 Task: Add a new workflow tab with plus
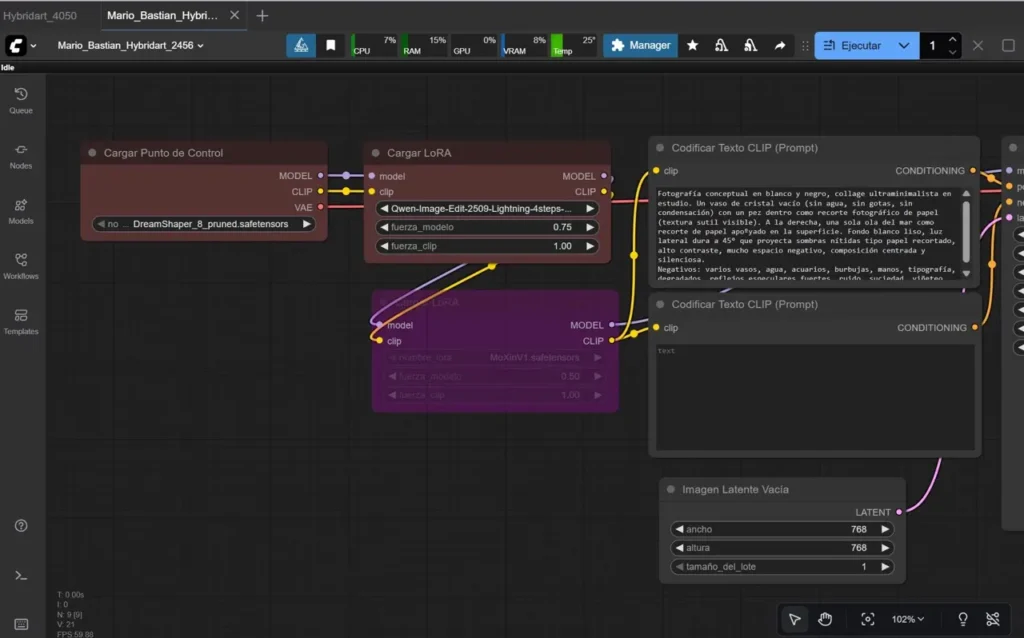(x=262, y=16)
